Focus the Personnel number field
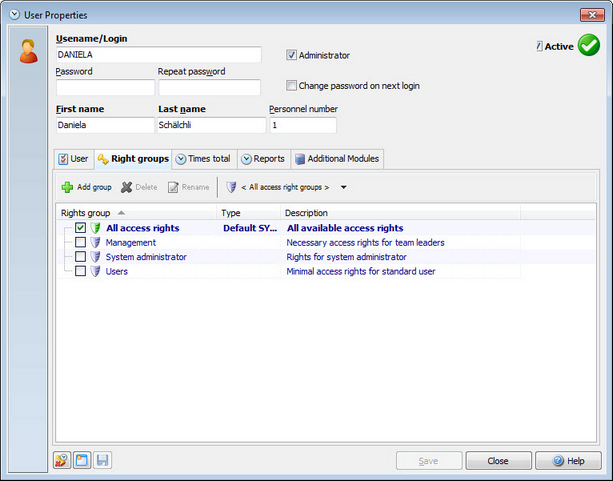 (303, 125)
